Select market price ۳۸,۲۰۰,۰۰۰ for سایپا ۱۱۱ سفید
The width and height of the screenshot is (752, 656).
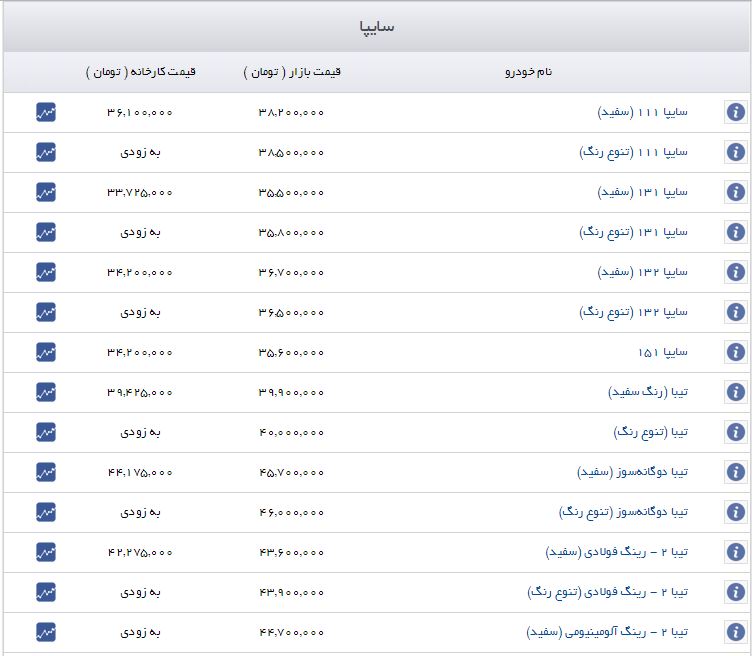coord(291,113)
